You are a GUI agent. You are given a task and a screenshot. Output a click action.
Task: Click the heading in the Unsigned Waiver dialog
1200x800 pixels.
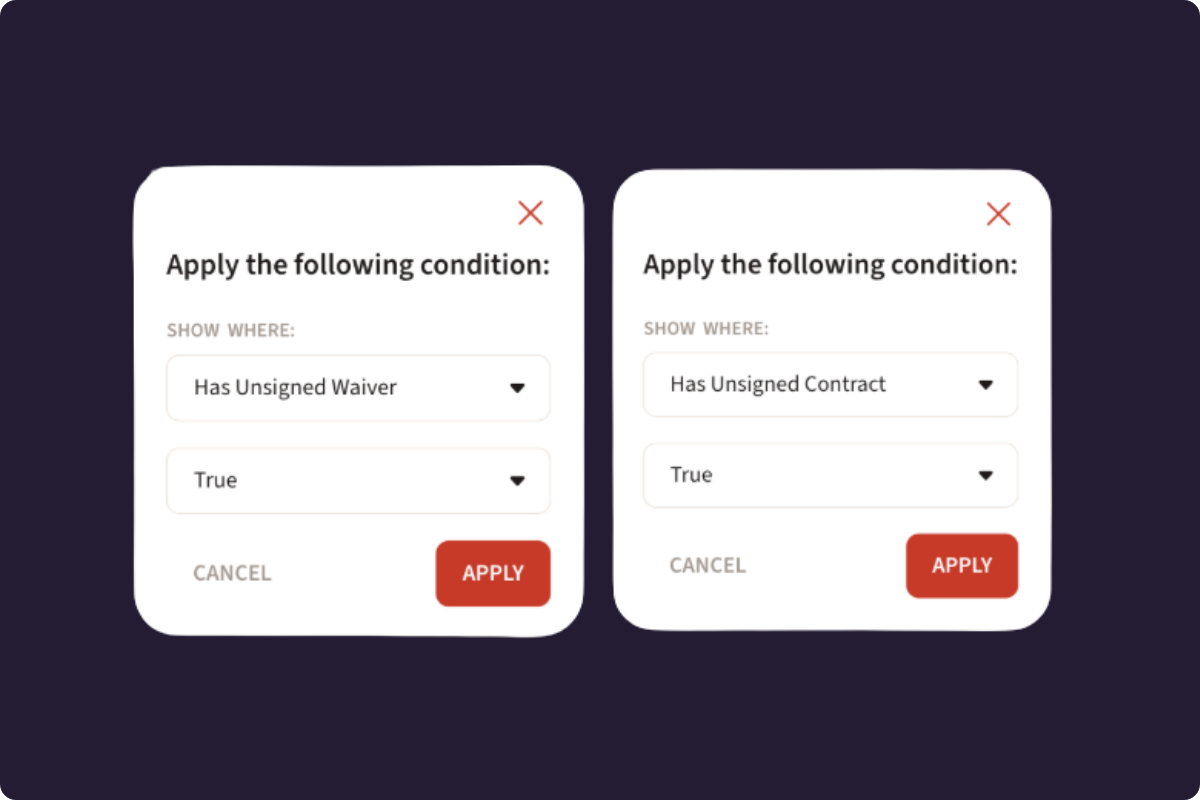coord(358,266)
